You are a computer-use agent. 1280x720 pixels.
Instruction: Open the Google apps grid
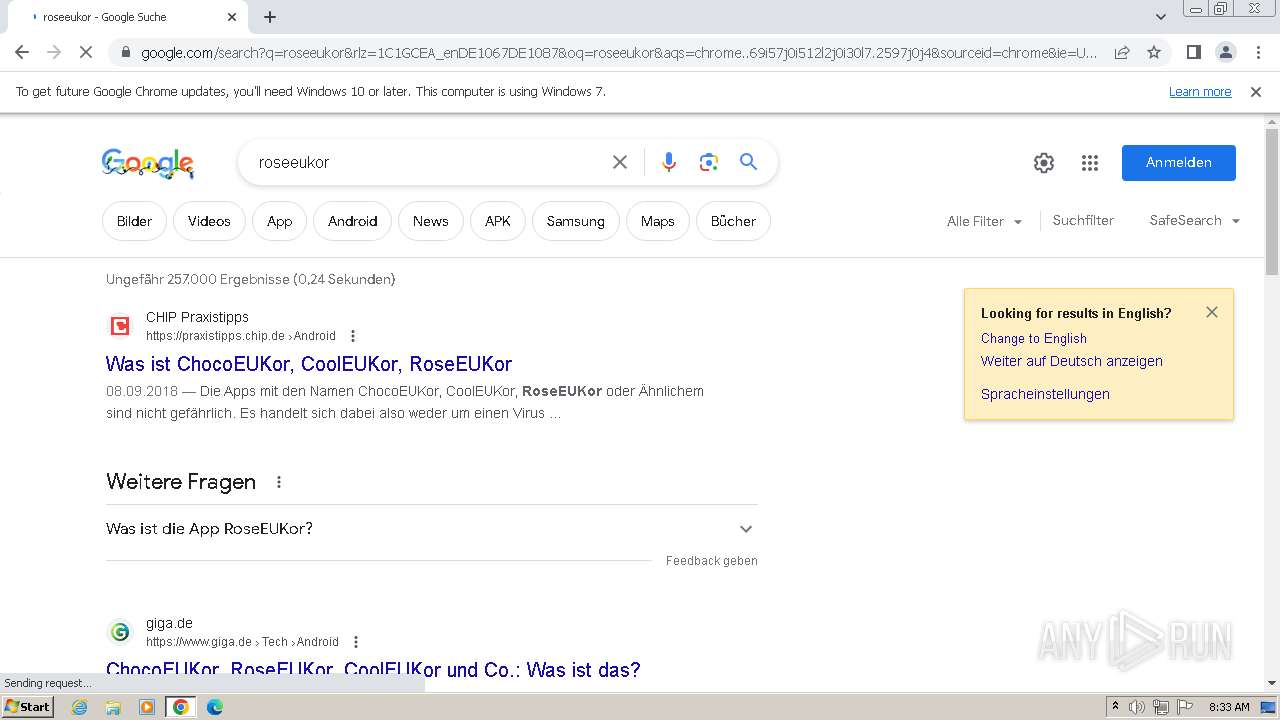(1090, 163)
